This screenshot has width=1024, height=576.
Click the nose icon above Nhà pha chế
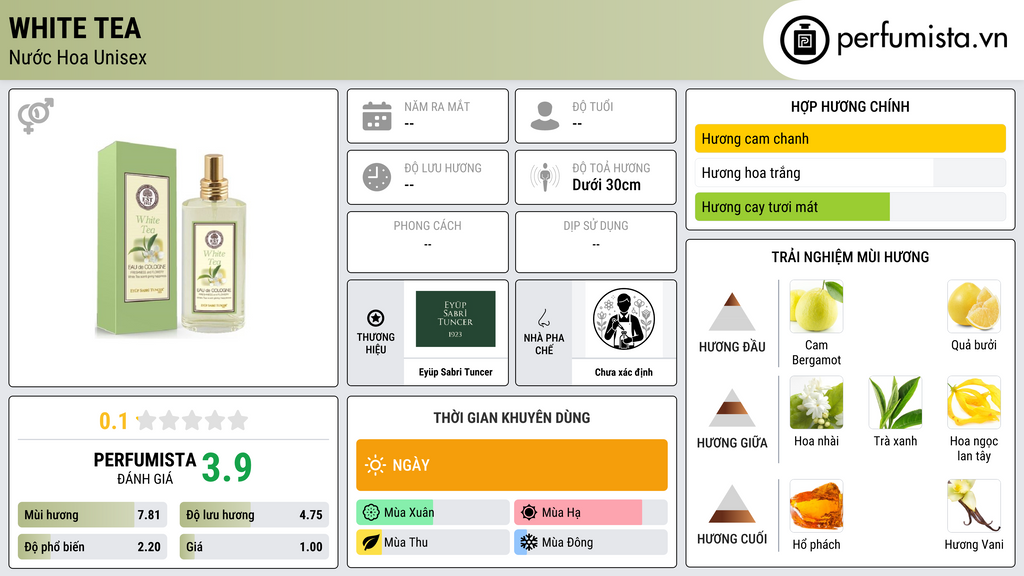(543, 318)
